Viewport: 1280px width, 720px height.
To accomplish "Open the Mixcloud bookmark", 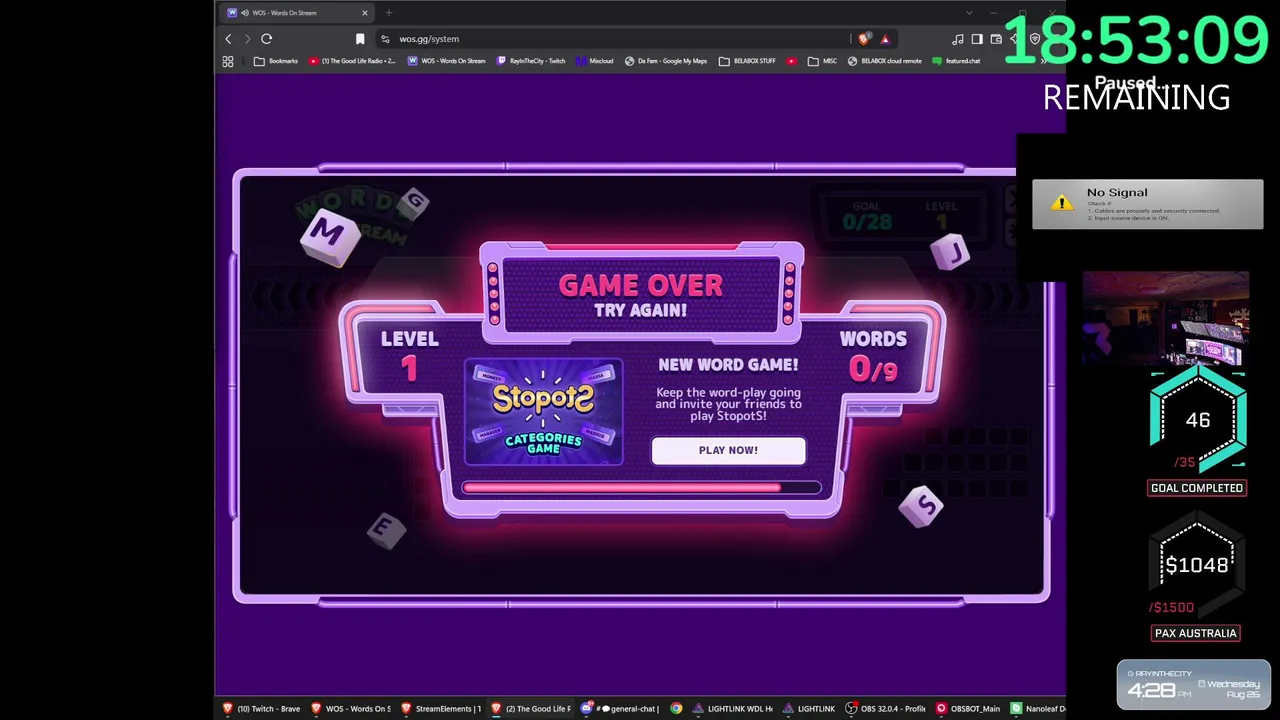I will (x=594, y=61).
